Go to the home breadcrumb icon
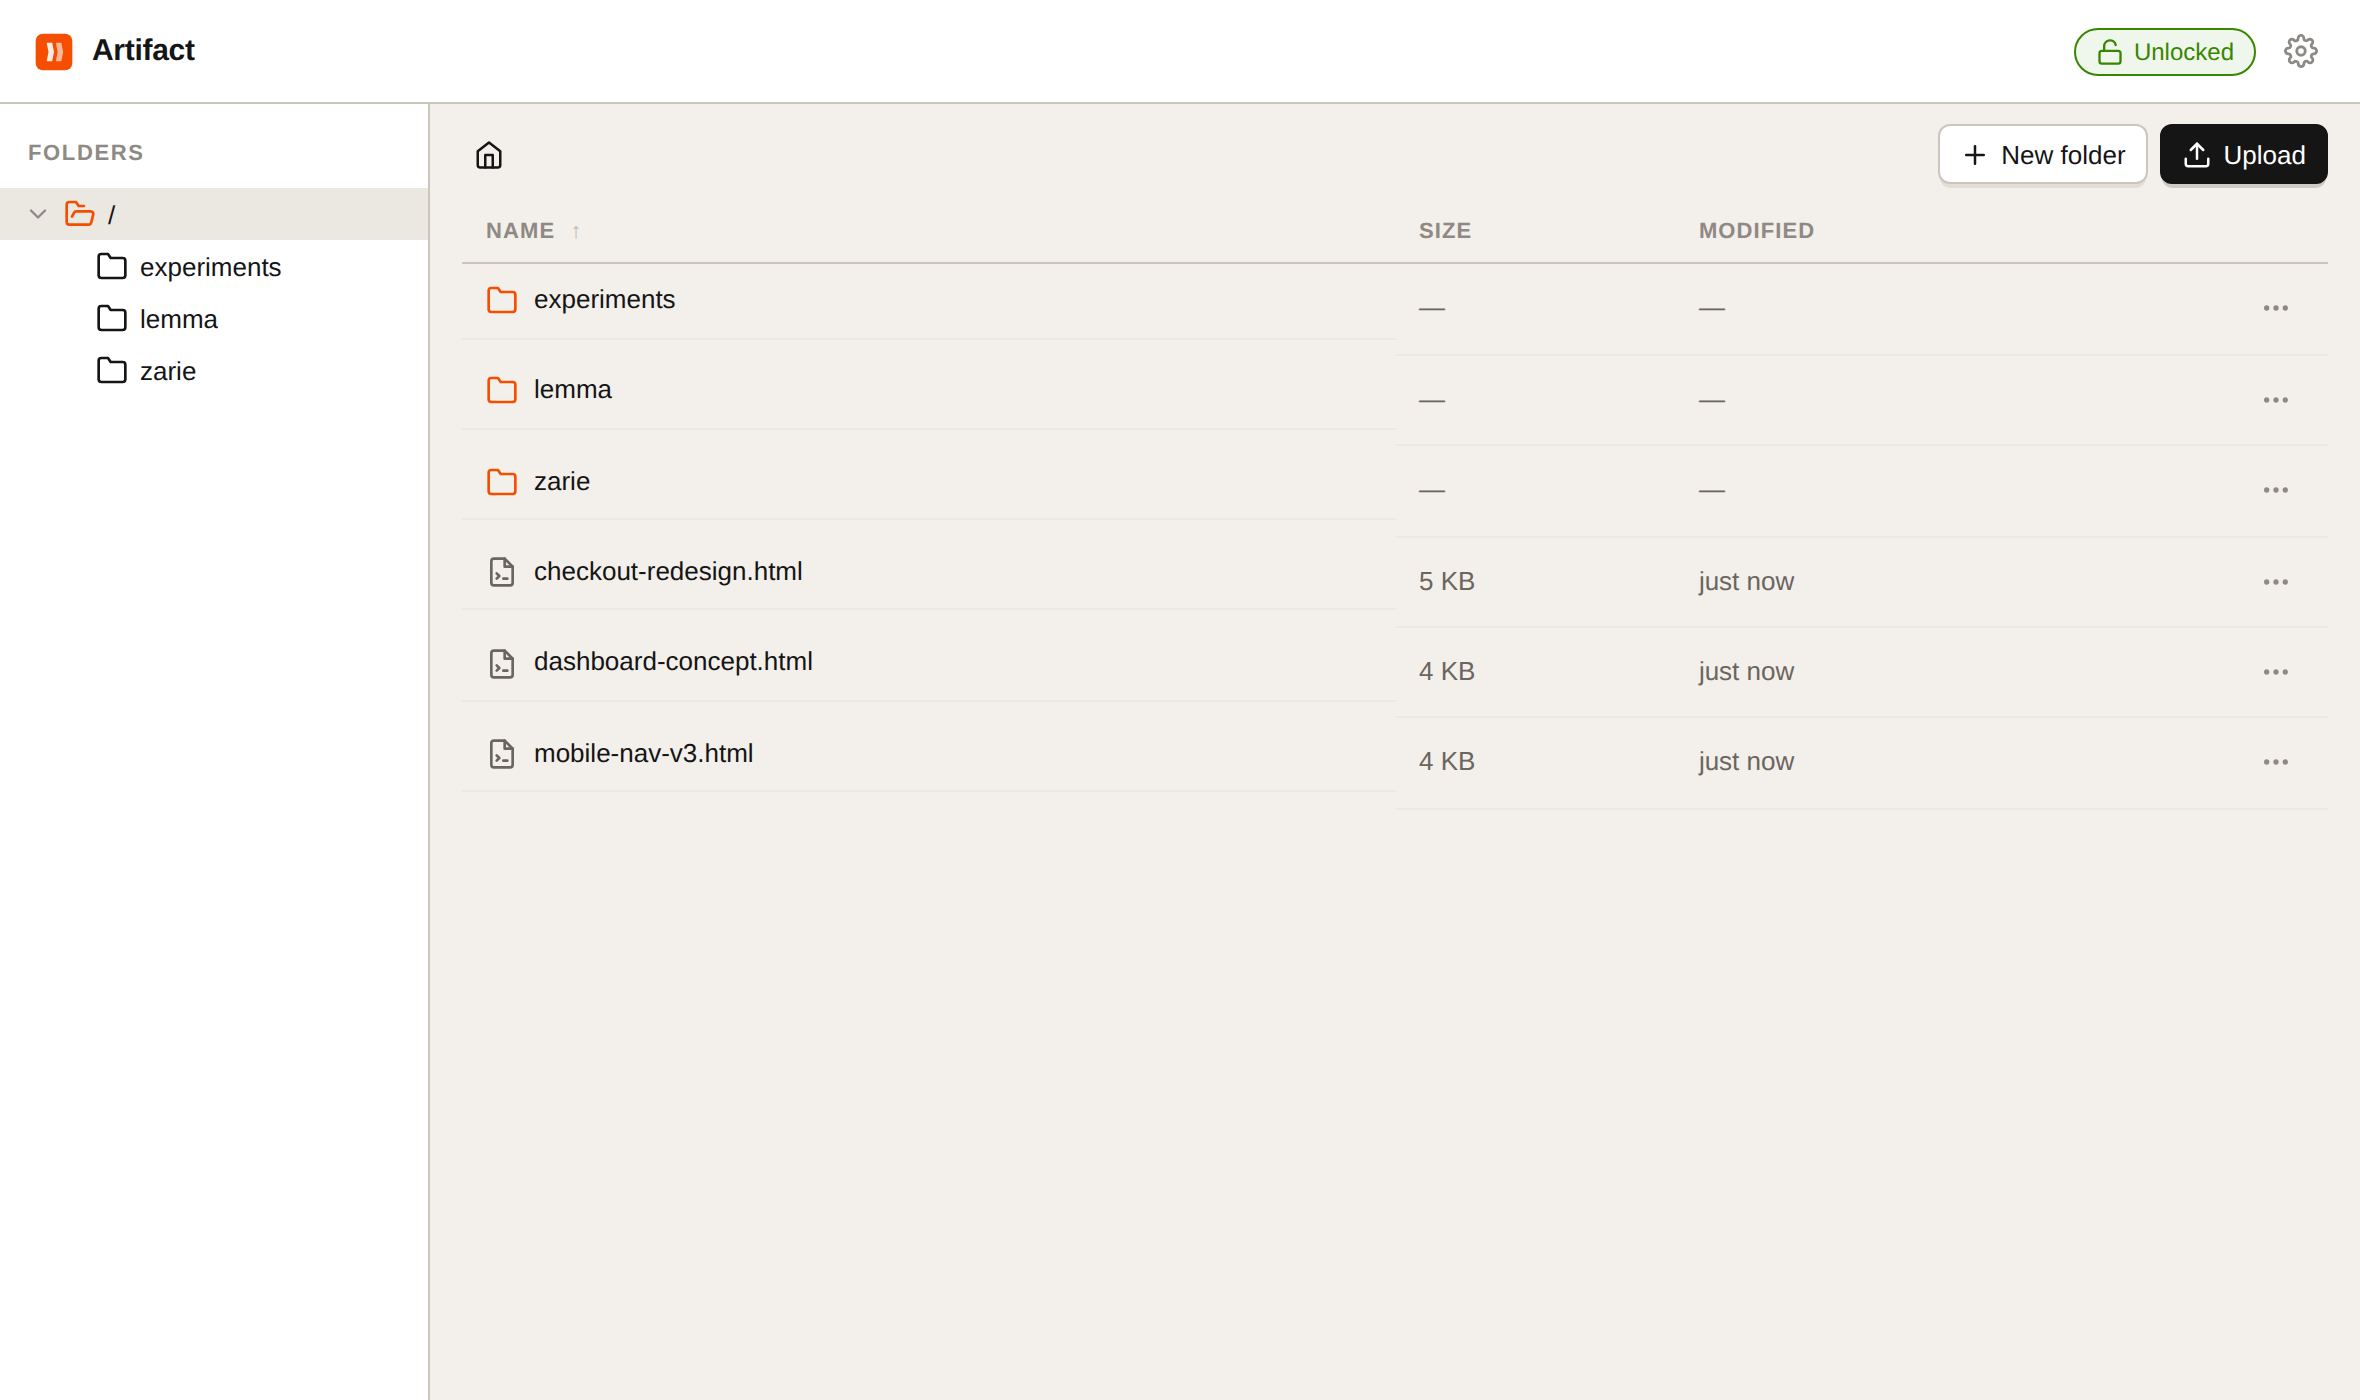The height and width of the screenshot is (1400, 2360). [x=489, y=155]
